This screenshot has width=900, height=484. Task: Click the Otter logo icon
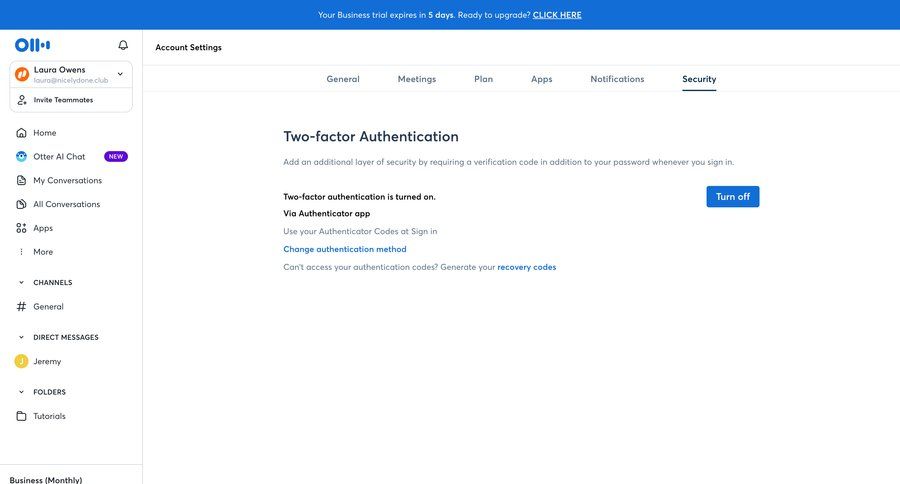point(32,45)
